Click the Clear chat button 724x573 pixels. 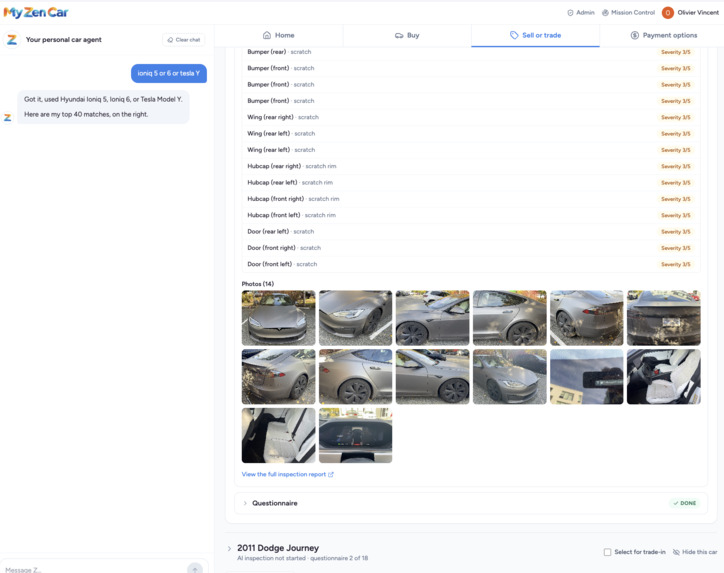coord(184,40)
